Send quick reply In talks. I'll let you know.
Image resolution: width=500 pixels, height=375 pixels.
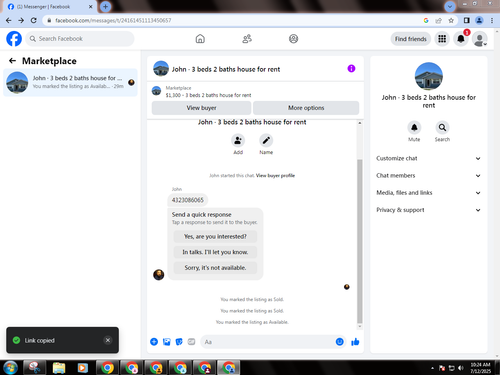click(x=215, y=252)
